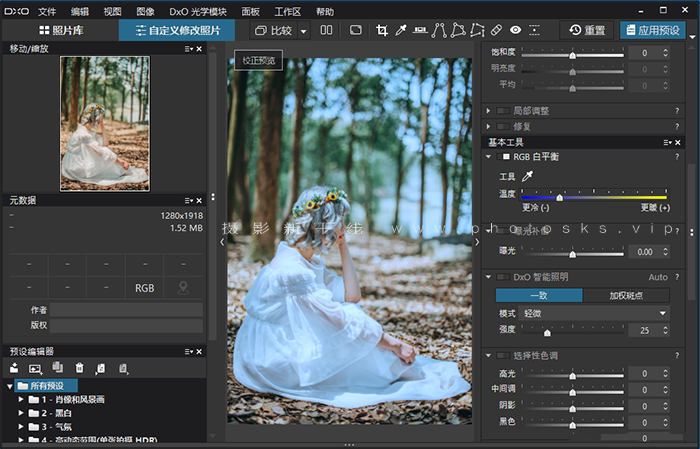Click the 作者 author input field

(x=126, y=310)
